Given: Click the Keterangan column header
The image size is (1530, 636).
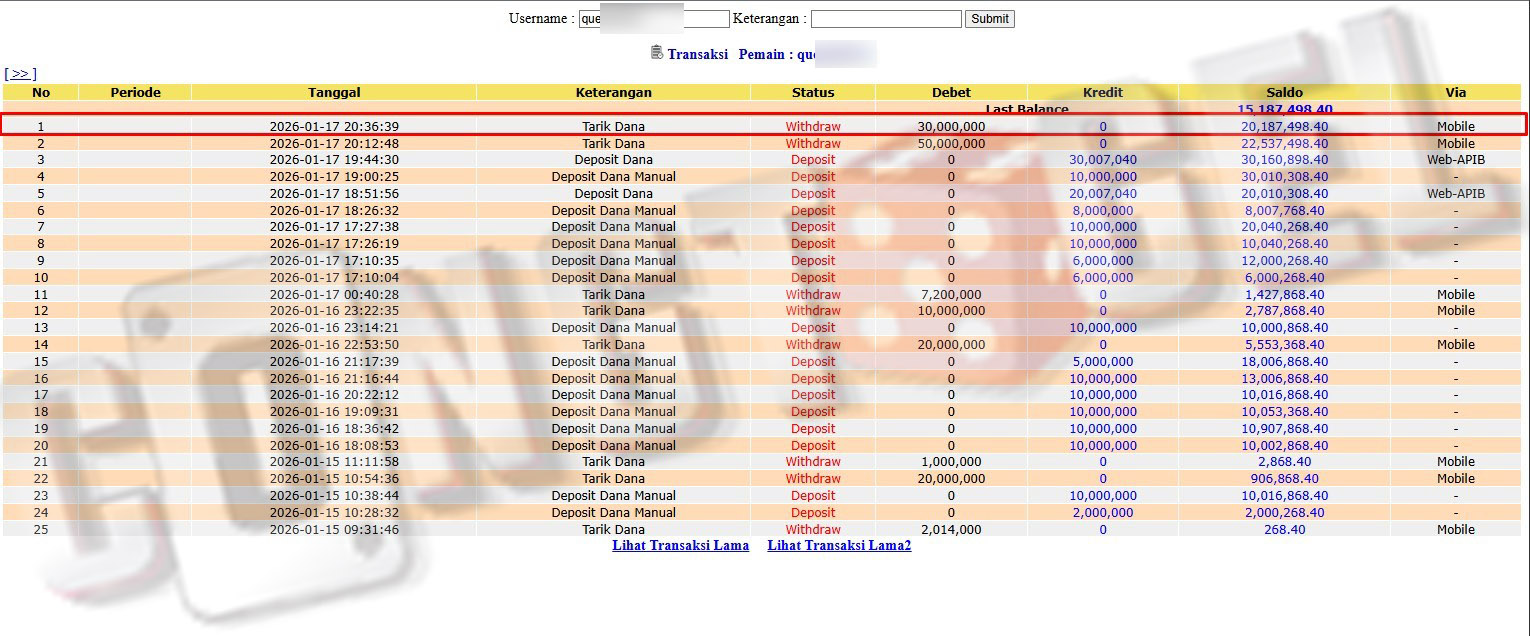Looking at the screenshot, I should (x=613, y=92).
